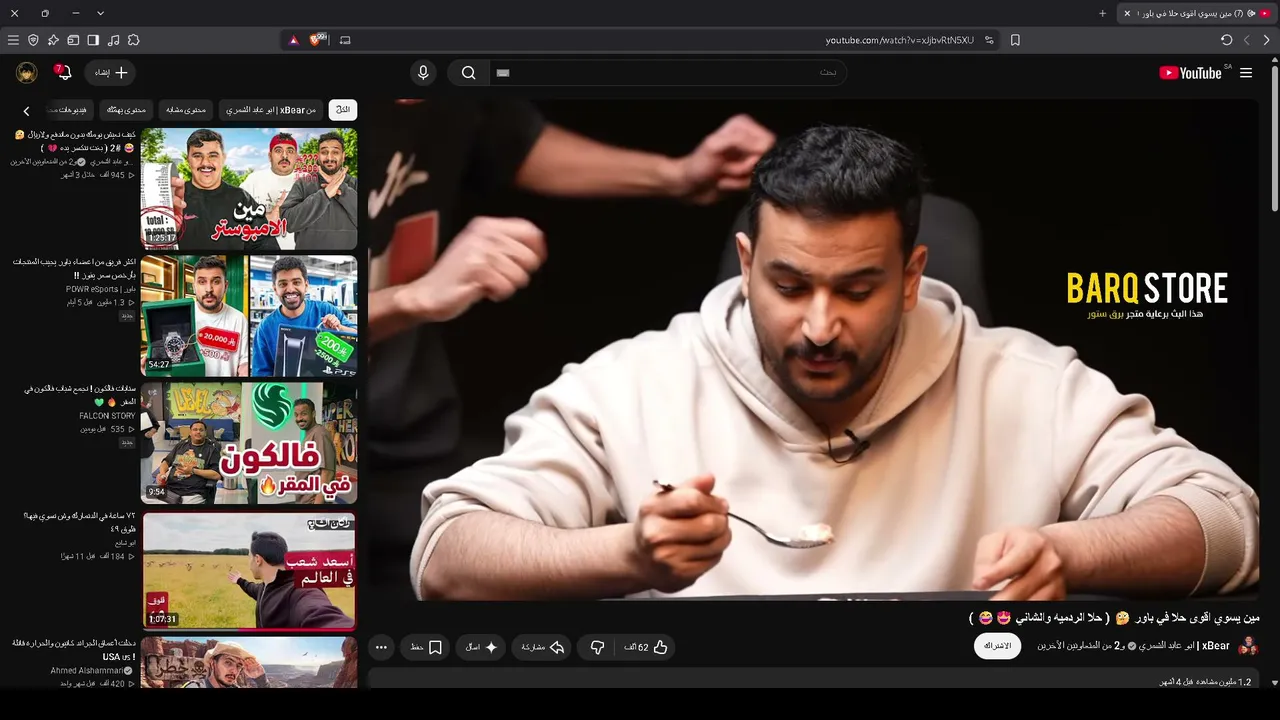Select the 'الكل' filter chip
Image resolution: width=1280 pixels, height=720 pixels.
343,110
